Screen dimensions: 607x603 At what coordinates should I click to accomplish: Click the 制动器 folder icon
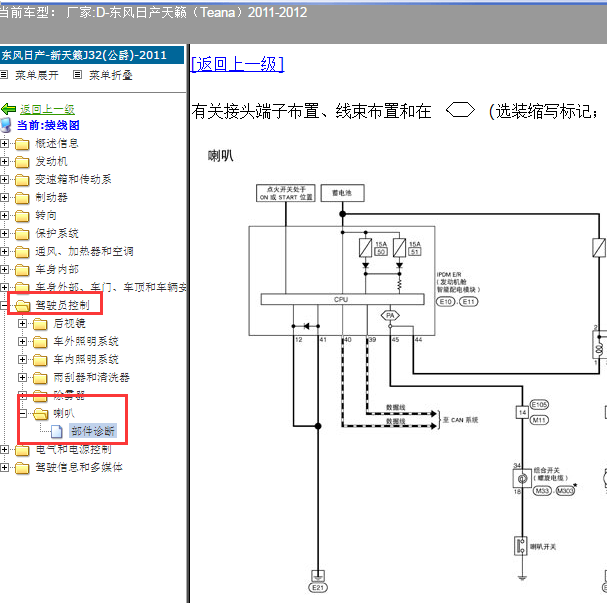click(x=22, y=198)
